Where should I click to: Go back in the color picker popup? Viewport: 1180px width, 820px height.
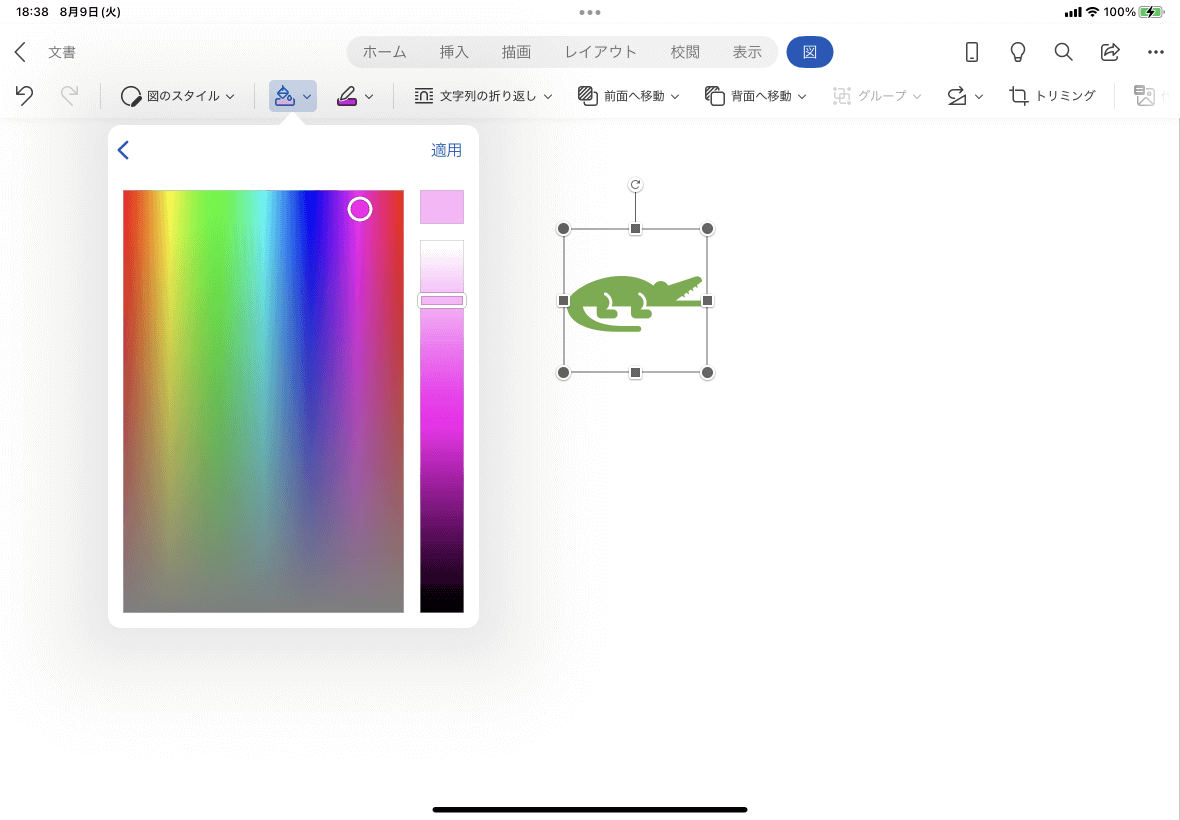pos(123,150)
